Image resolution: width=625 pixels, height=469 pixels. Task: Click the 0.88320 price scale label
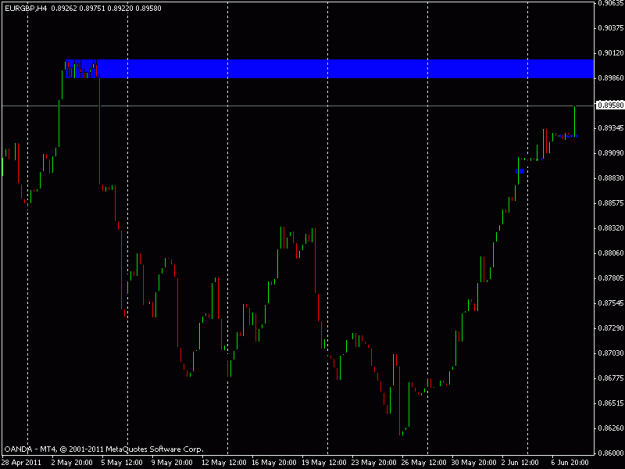tap(611, 228)
